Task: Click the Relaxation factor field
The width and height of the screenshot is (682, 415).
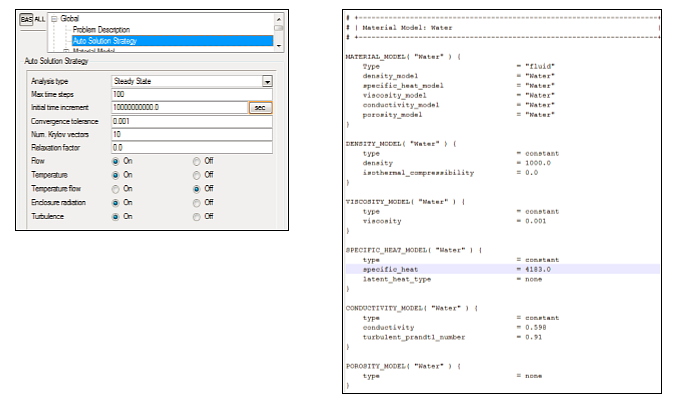Action: (192, 147)
